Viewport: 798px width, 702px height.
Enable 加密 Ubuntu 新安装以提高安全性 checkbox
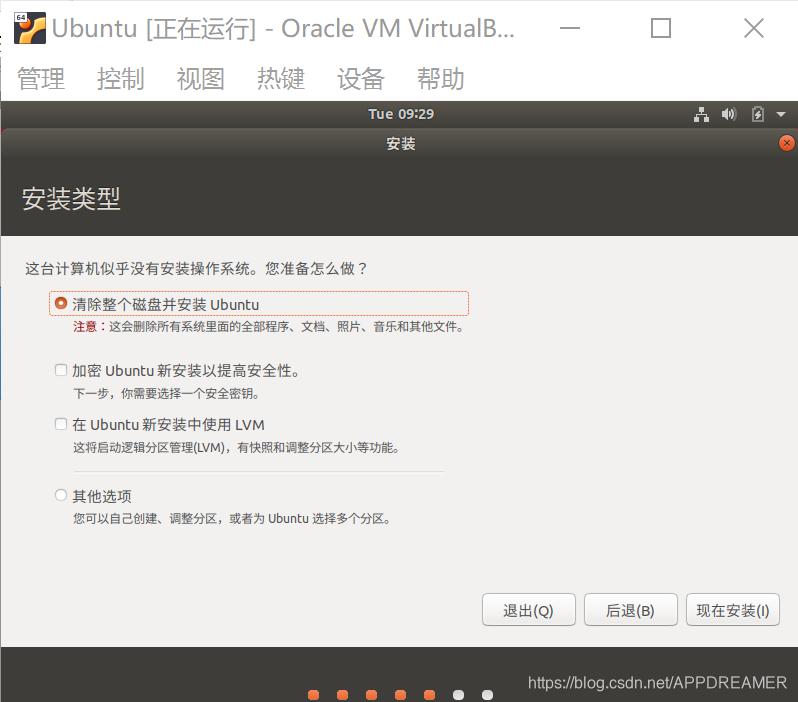click(61, 370)
